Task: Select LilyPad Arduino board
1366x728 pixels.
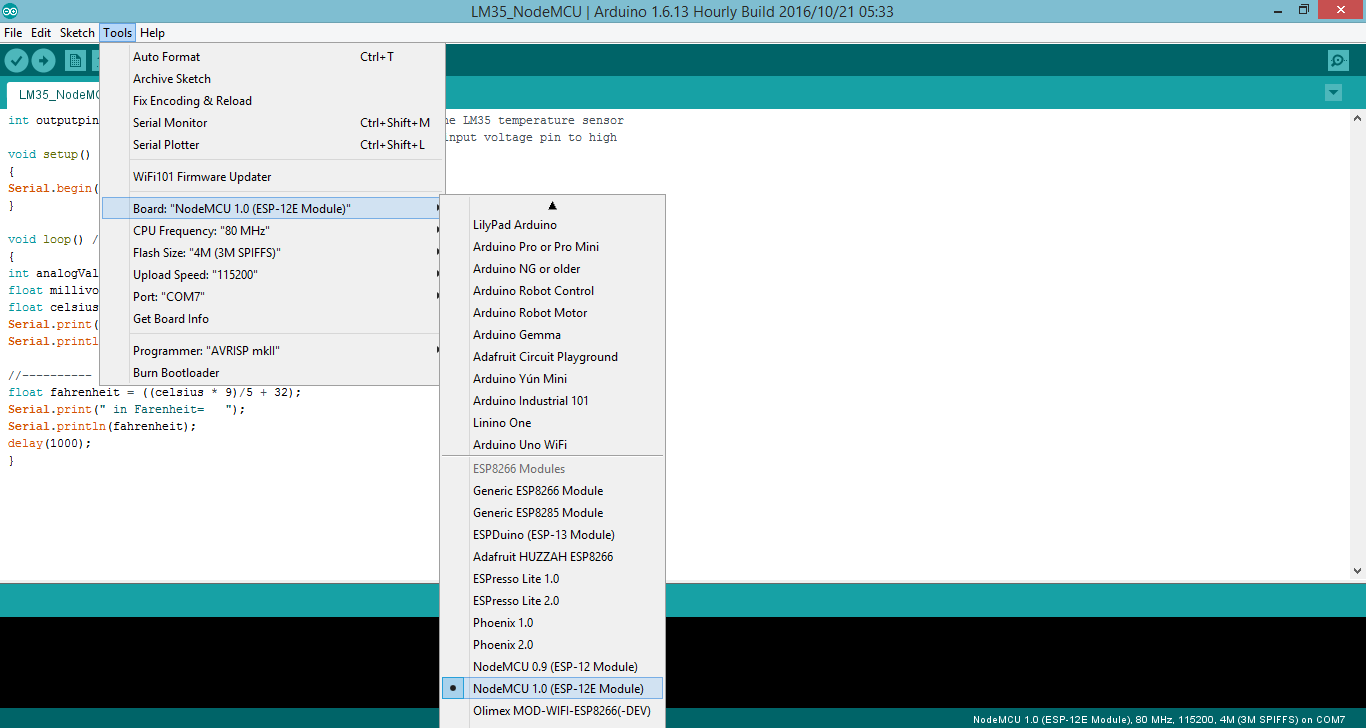Action: (x=552, y=225)
